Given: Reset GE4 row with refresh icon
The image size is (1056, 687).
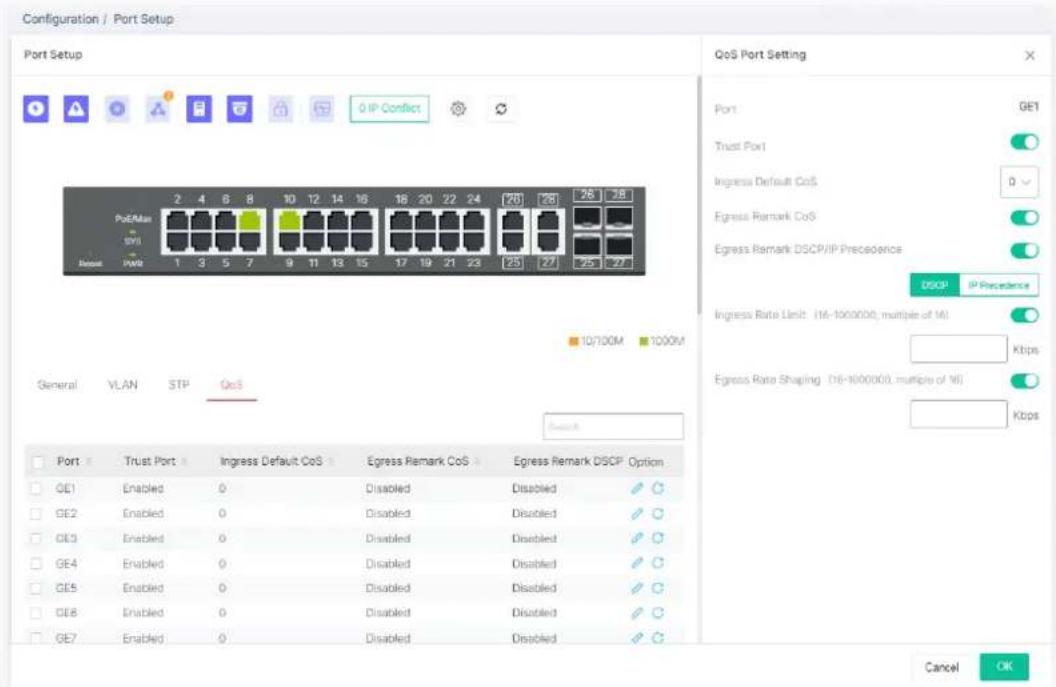Looking at the screenshot, I should point(658,563).
